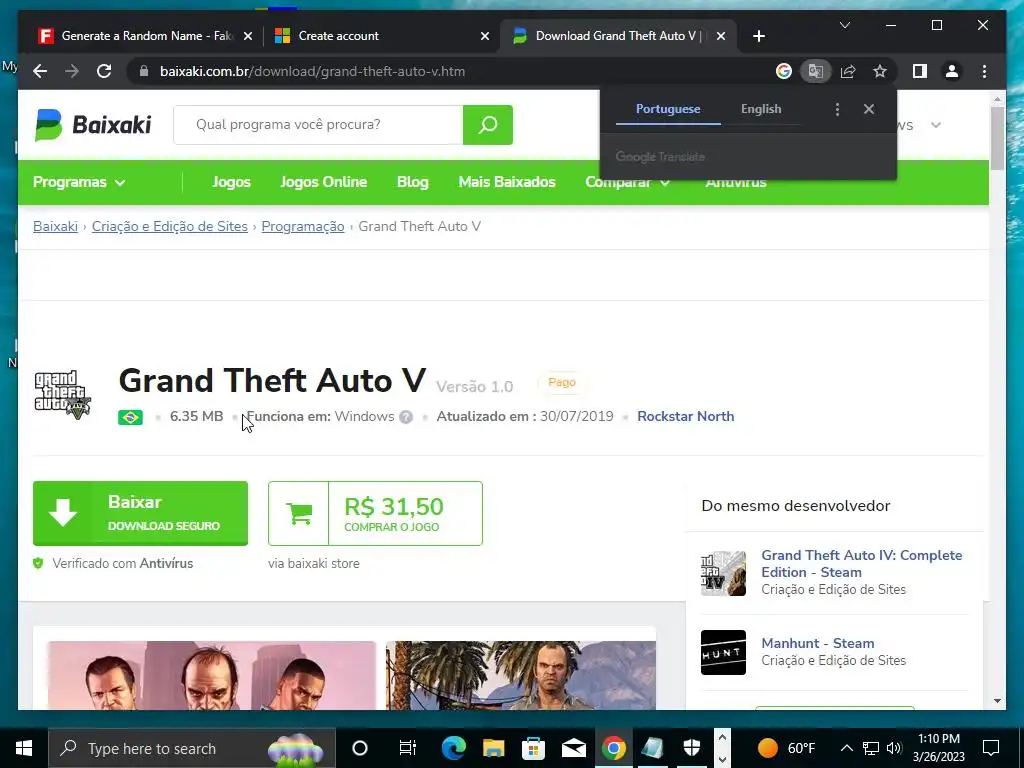Select Portuguese in translate popup
This screenshot has height=768, width=1024.
668,109
